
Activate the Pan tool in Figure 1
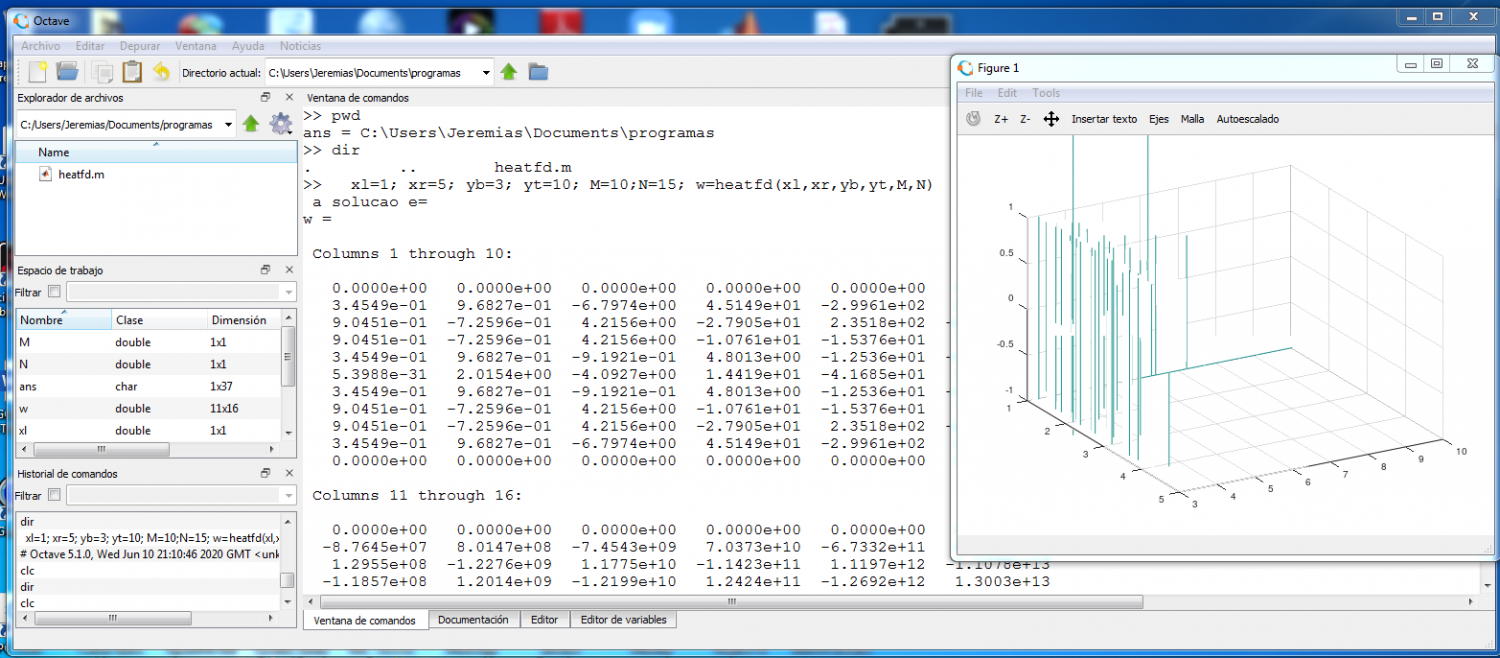1051,119
